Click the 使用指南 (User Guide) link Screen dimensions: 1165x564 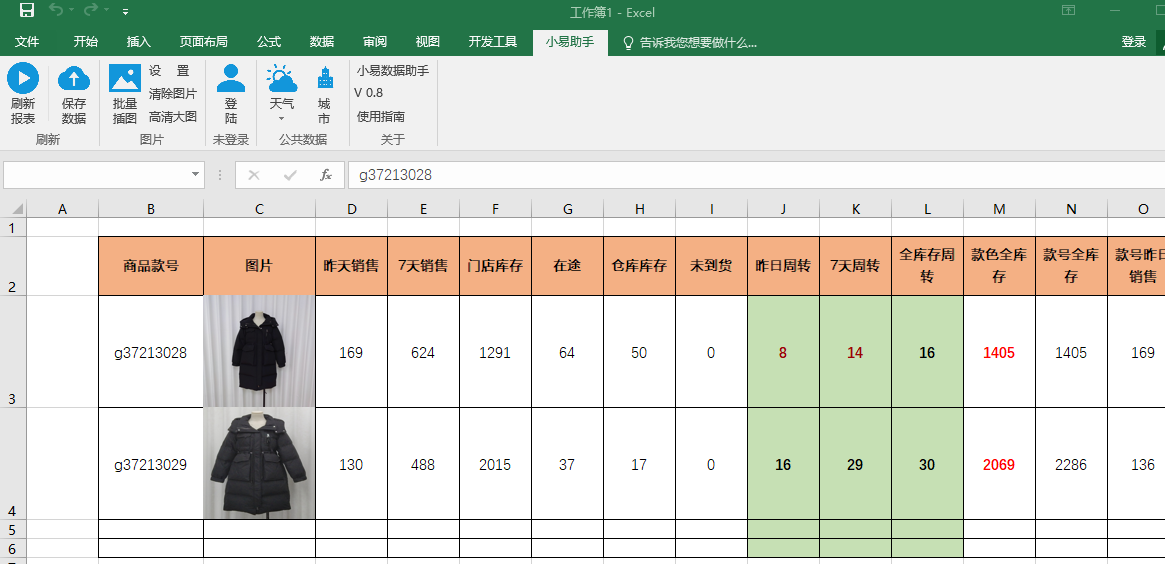pyautogui.click(x=381, y=117)
